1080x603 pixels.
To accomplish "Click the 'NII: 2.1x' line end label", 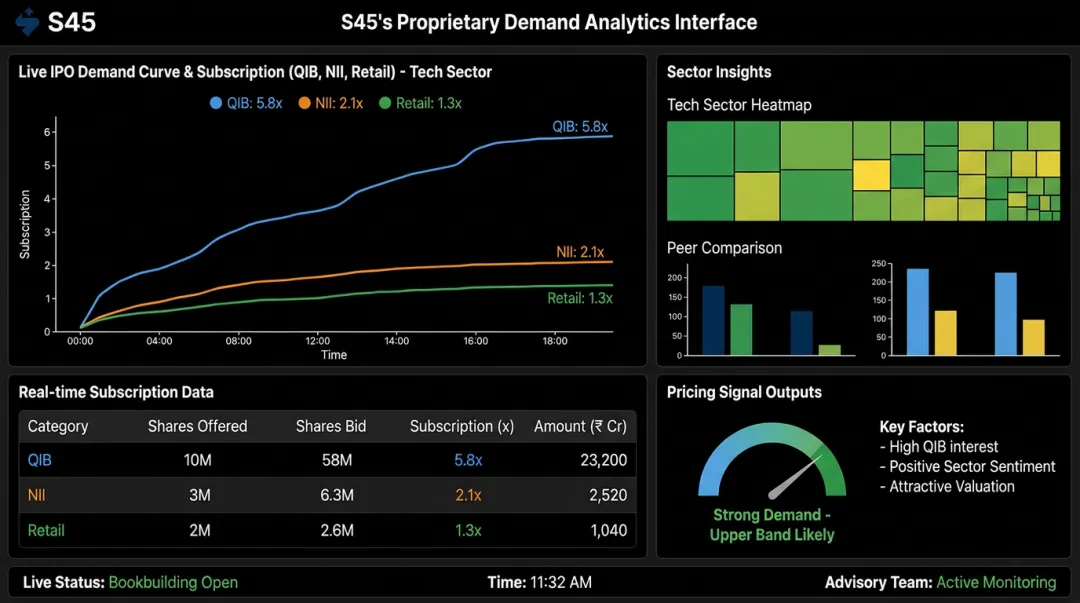I will (x=580, y=252).
